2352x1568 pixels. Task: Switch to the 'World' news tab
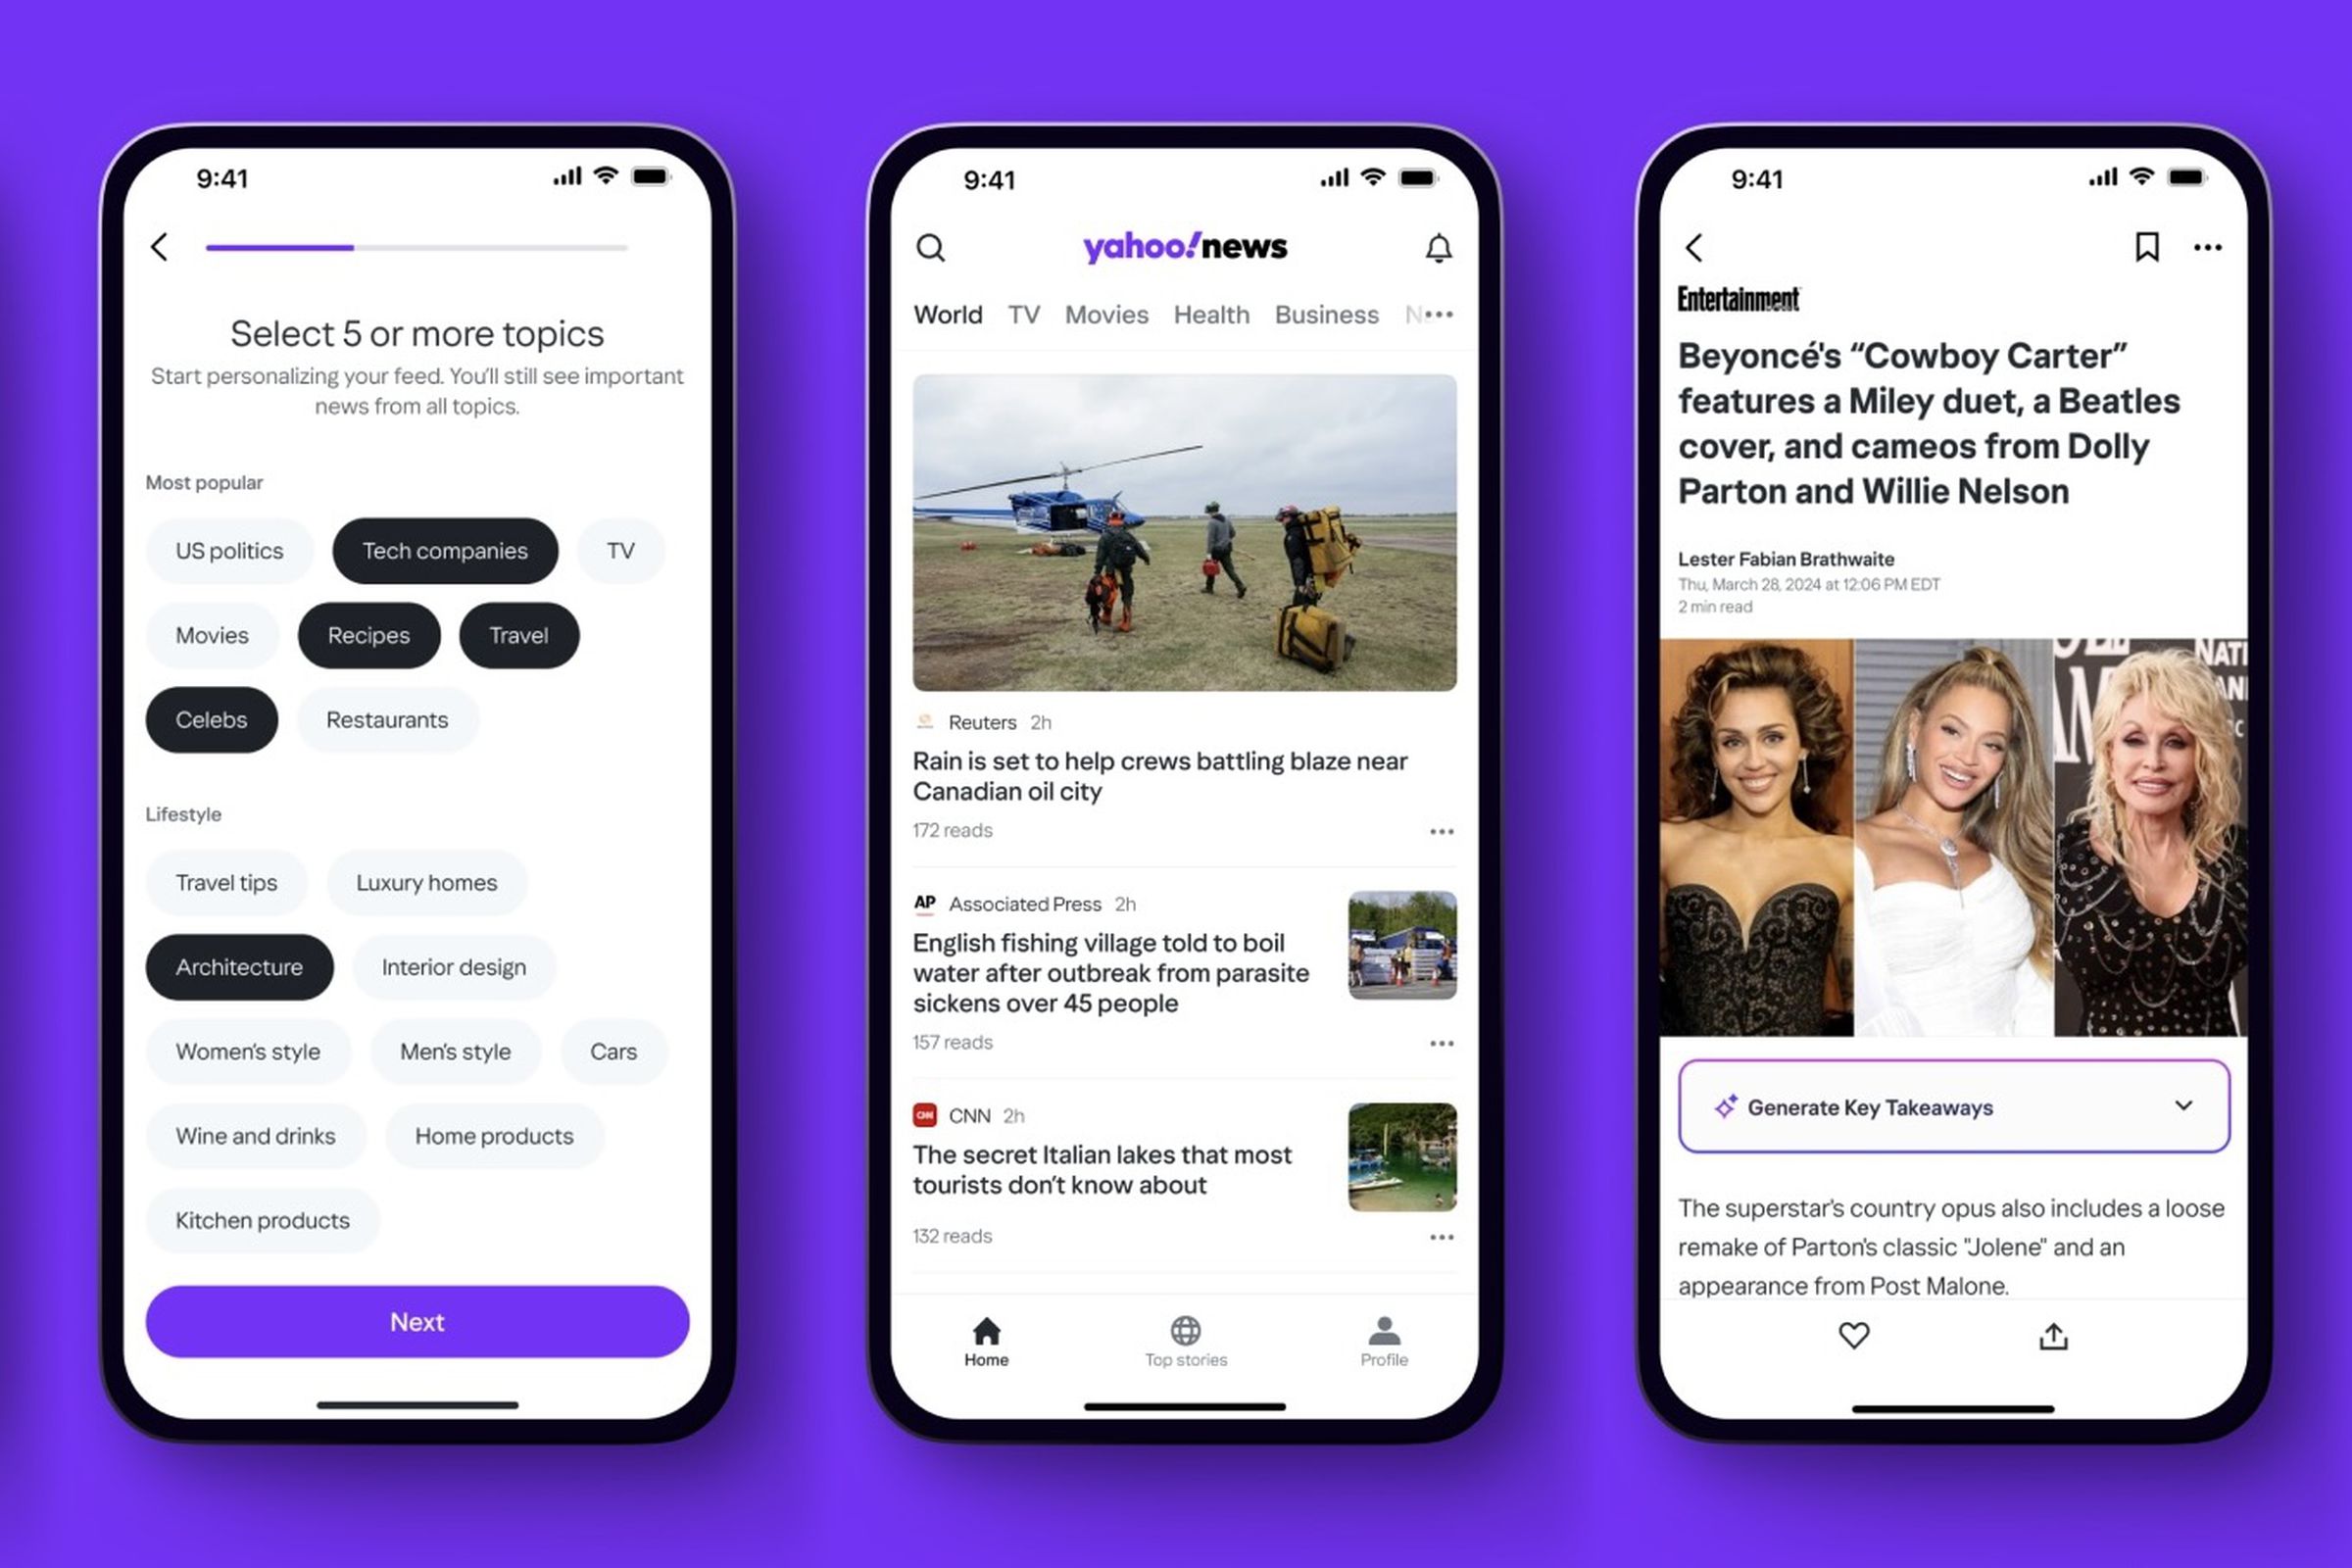(945, 315)
